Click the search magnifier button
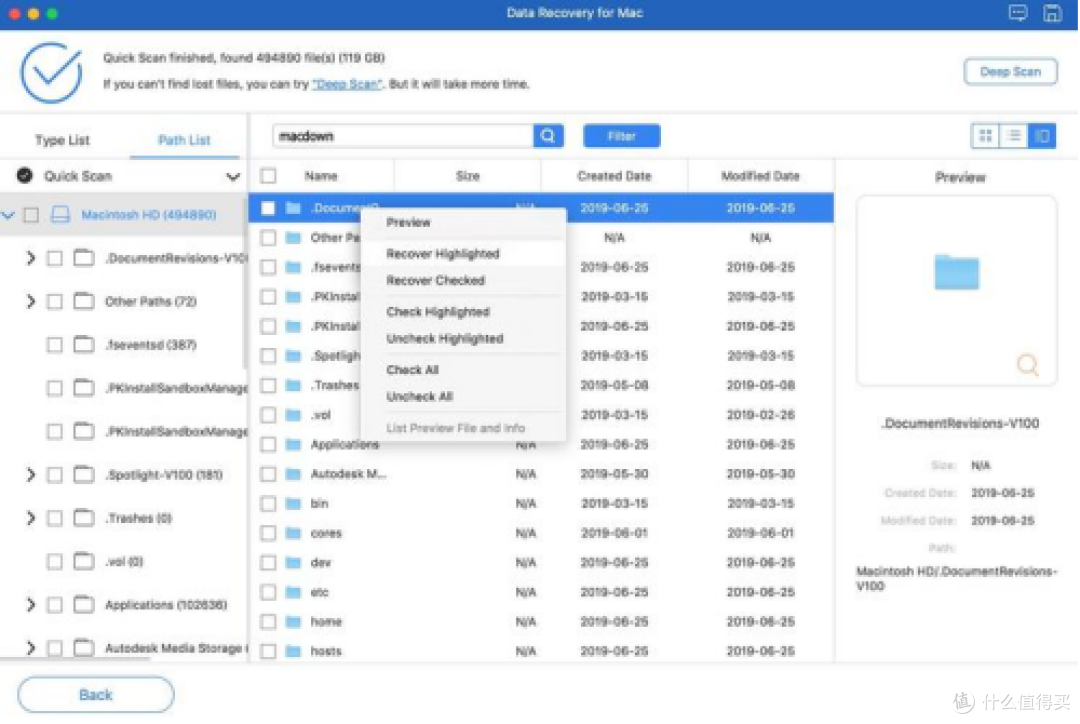Image resolution: width=1080 pixels, height=724 pixels. pyautogui.click(x=548, y=136)
